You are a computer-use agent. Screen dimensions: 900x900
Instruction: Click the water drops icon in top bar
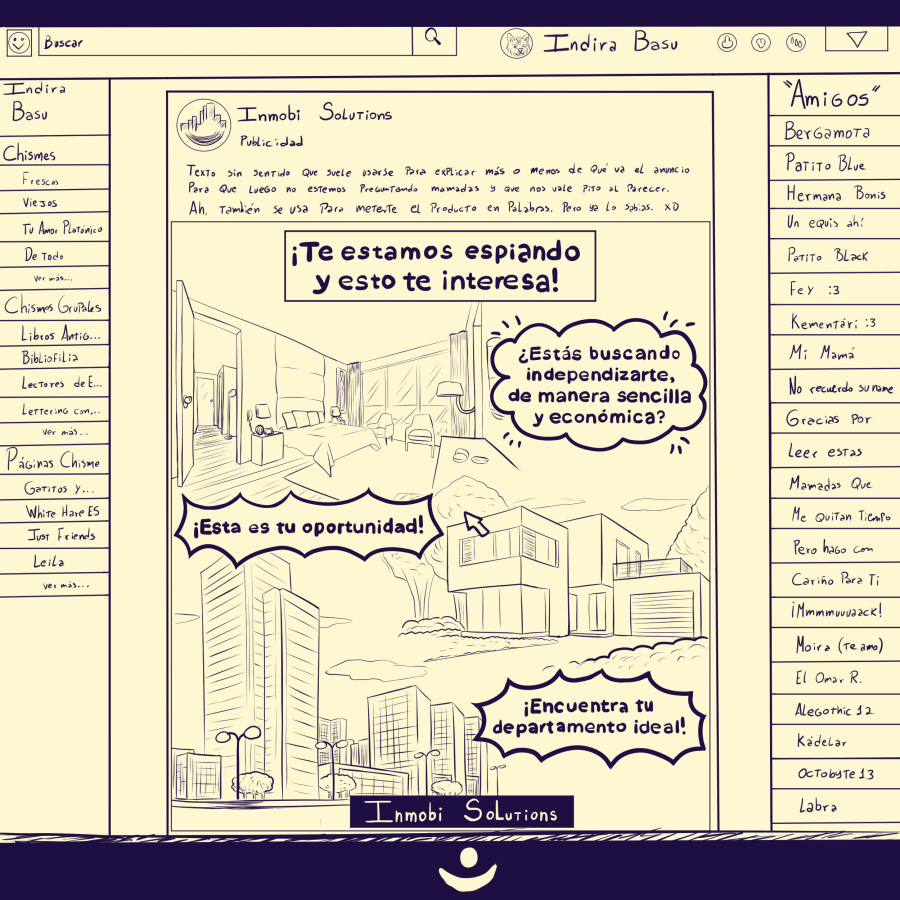point(796,43)
